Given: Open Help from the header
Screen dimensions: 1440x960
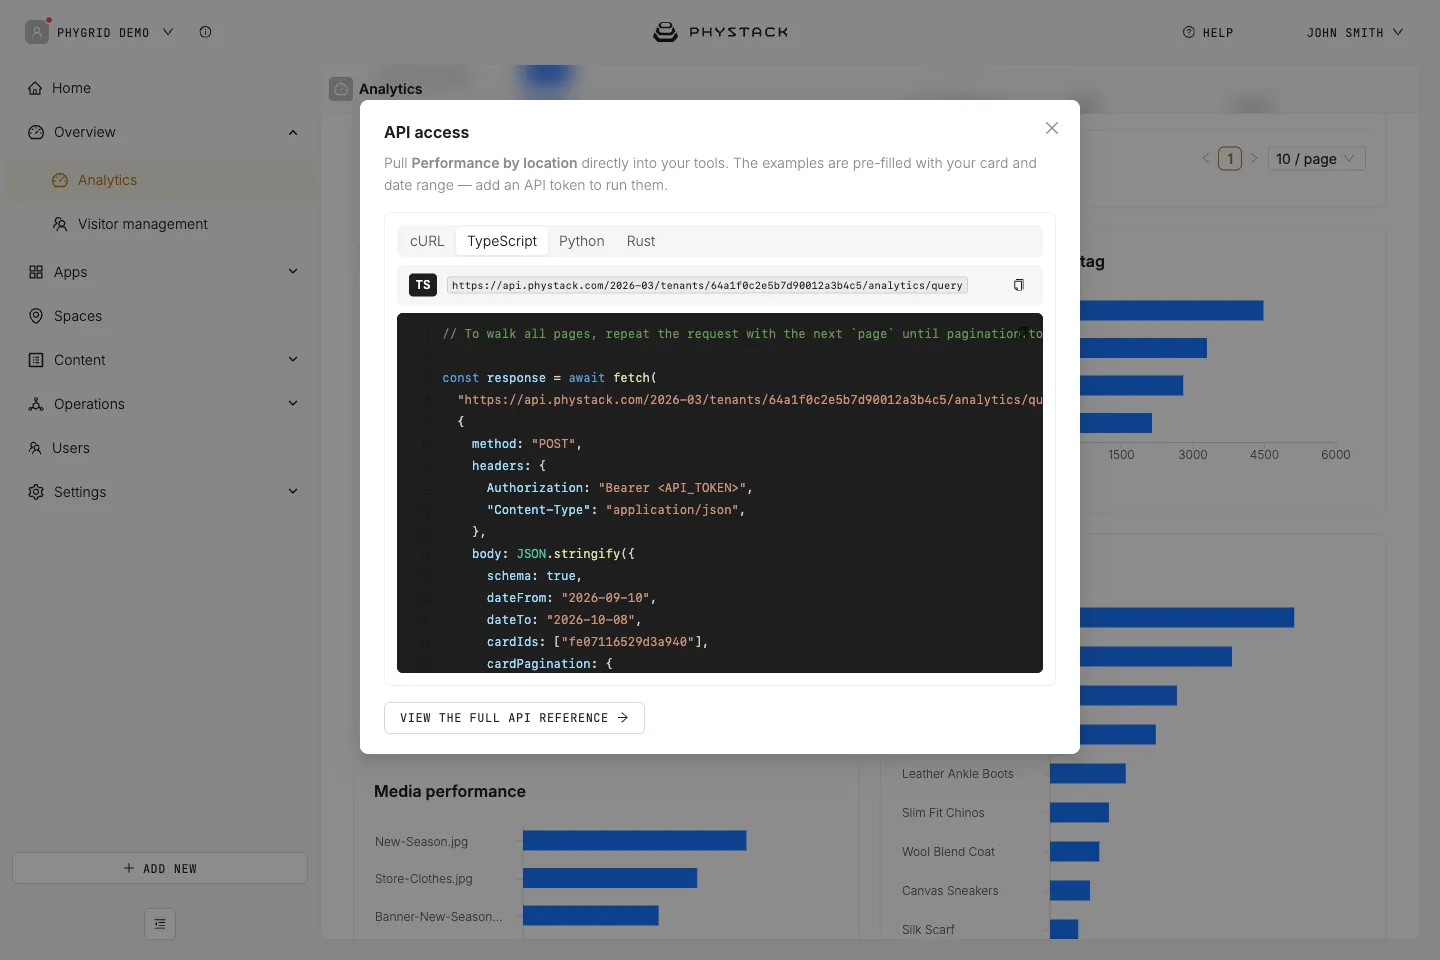Looking at the screenshot, I should [1208, 32].
